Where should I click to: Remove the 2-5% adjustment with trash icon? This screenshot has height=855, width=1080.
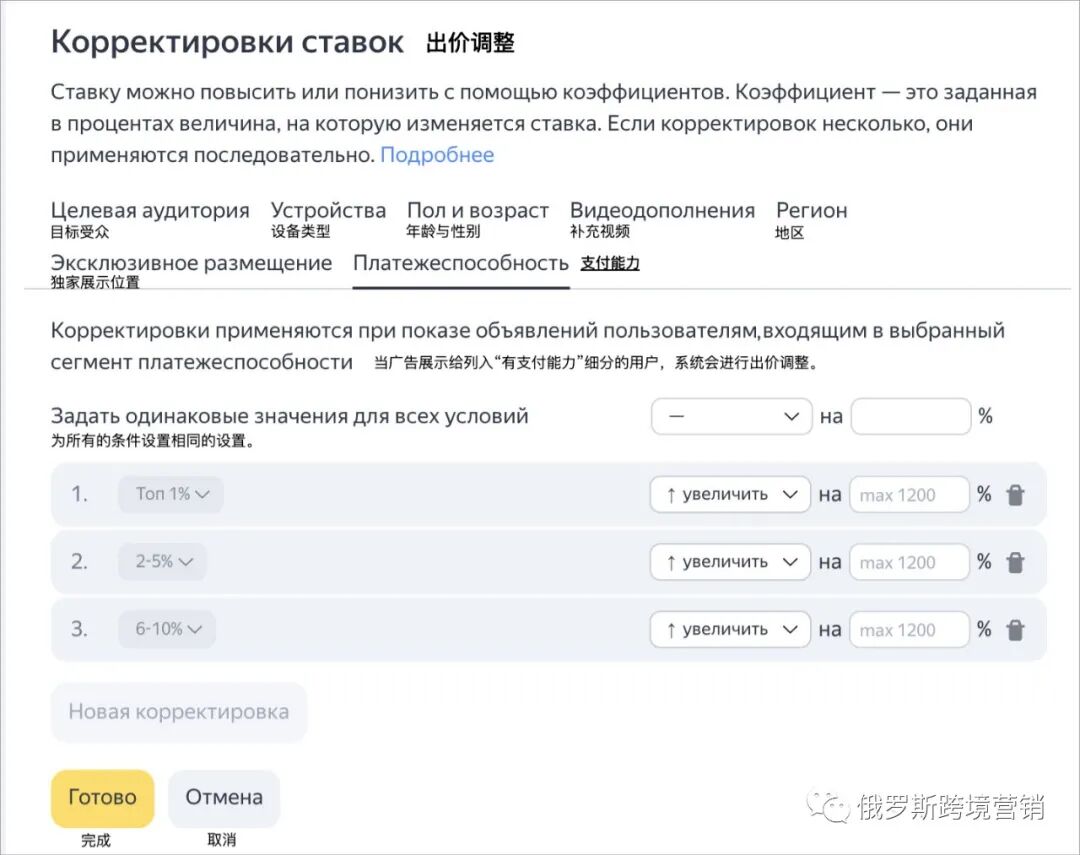click(1016, 561)
